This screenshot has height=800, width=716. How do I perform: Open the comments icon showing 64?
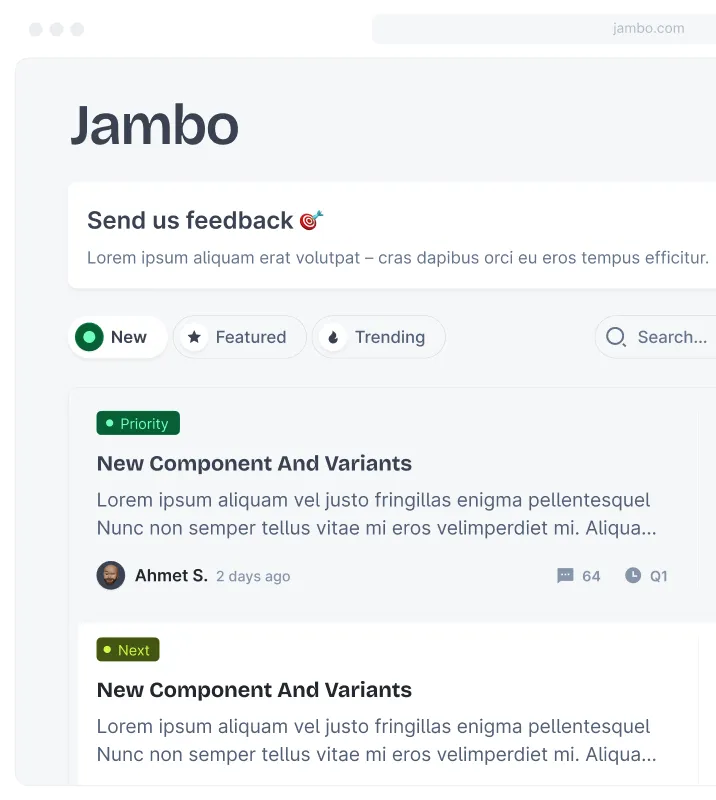pyautogui.click(x=566, y=575)
